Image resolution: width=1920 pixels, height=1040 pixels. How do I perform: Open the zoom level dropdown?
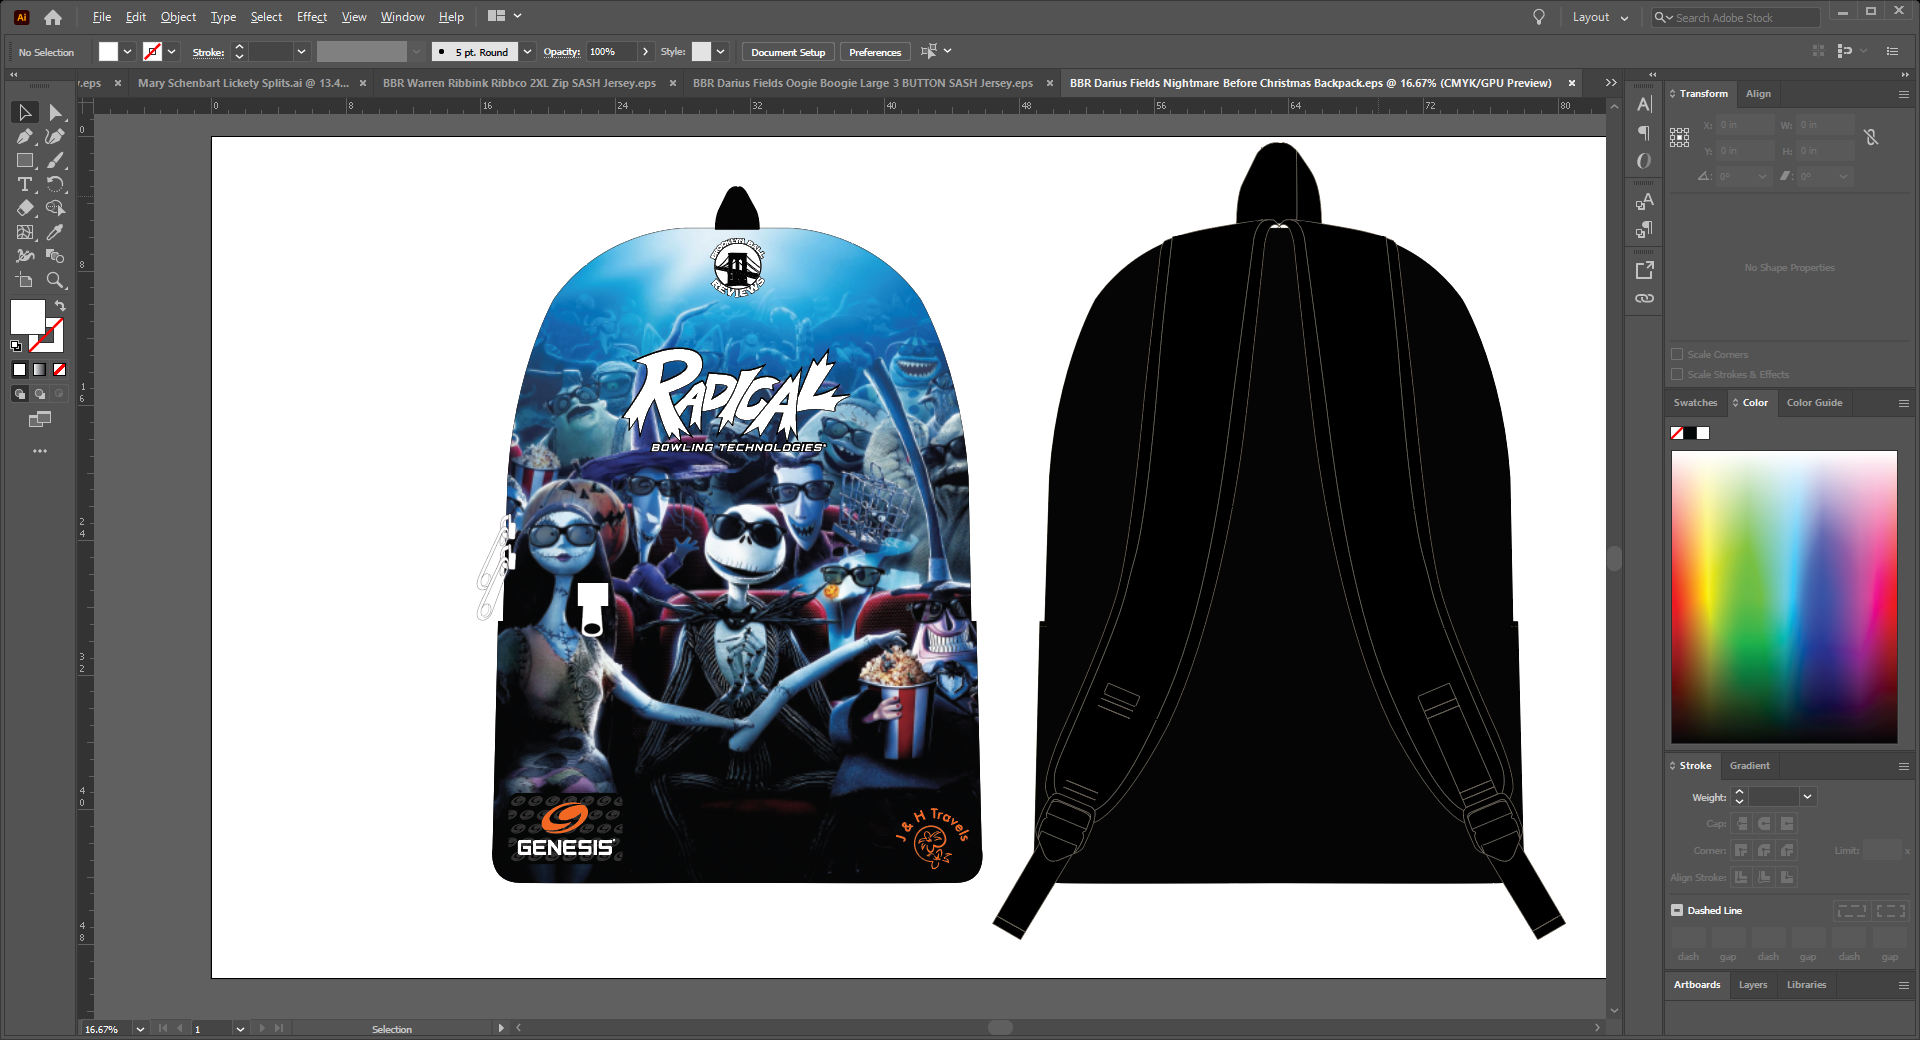pyautogui.click(x=140, y=1029)
